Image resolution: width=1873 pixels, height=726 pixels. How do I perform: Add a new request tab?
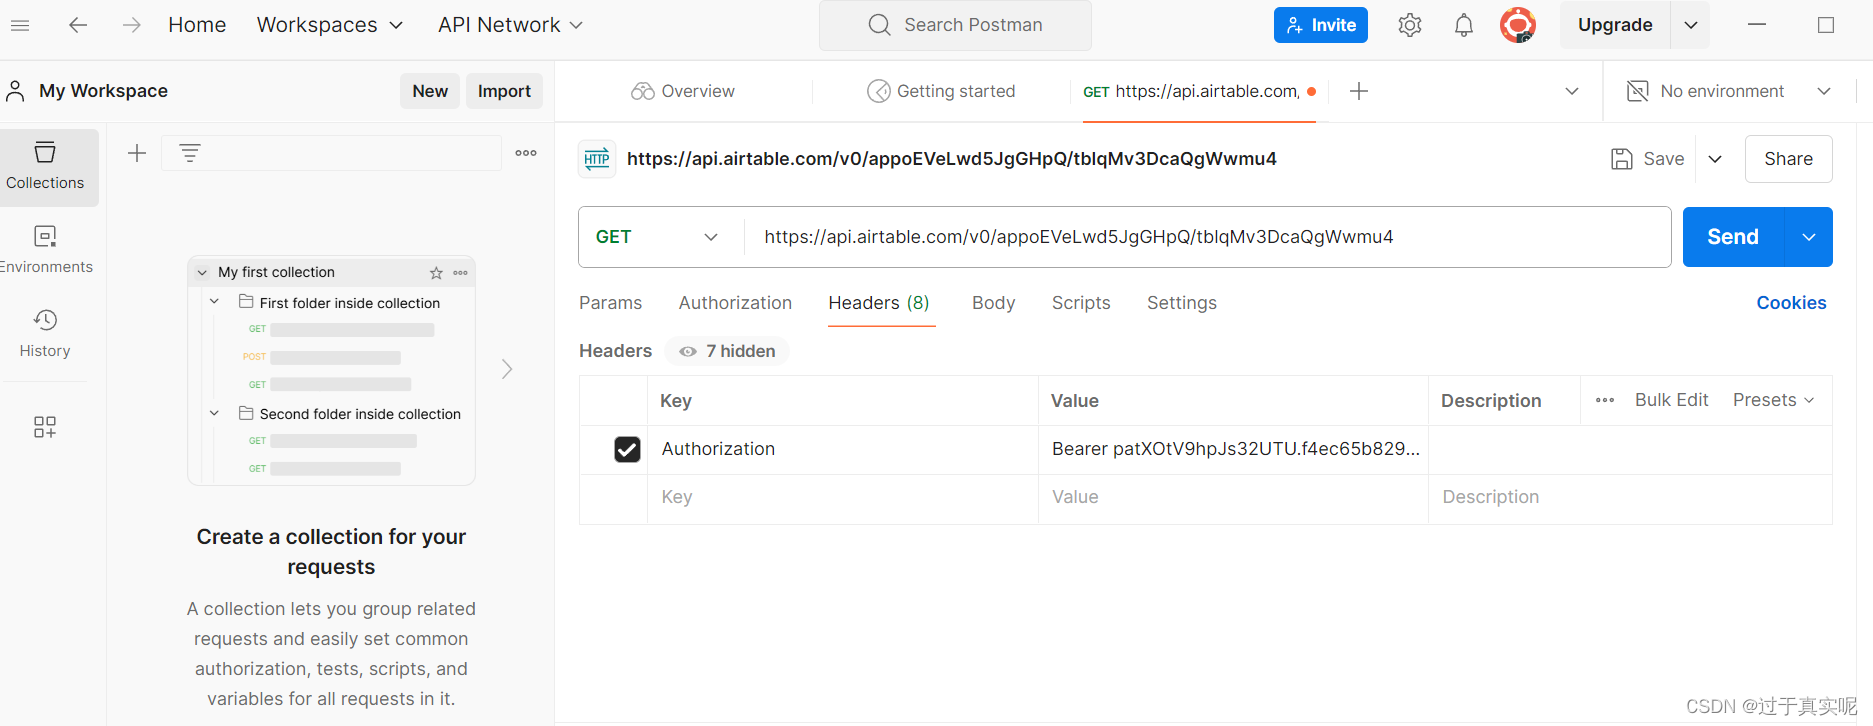coord(1358,91)
